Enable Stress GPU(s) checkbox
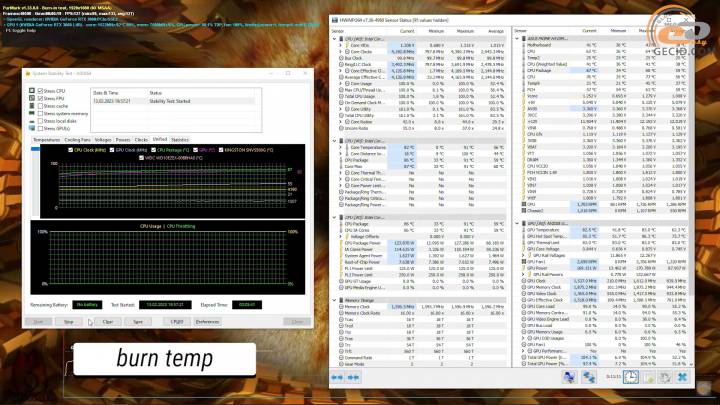720x405 pixels. 40,128
